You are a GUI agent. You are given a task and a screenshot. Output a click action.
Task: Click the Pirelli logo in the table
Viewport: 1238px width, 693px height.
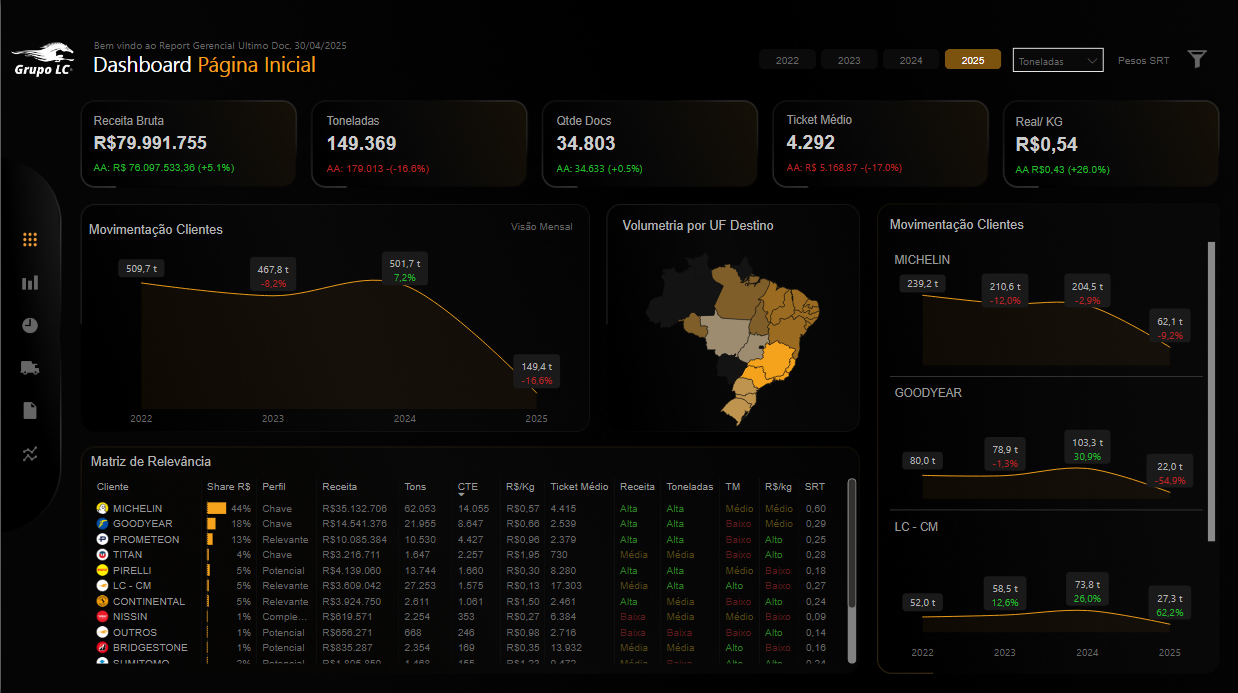pos(102,570)
